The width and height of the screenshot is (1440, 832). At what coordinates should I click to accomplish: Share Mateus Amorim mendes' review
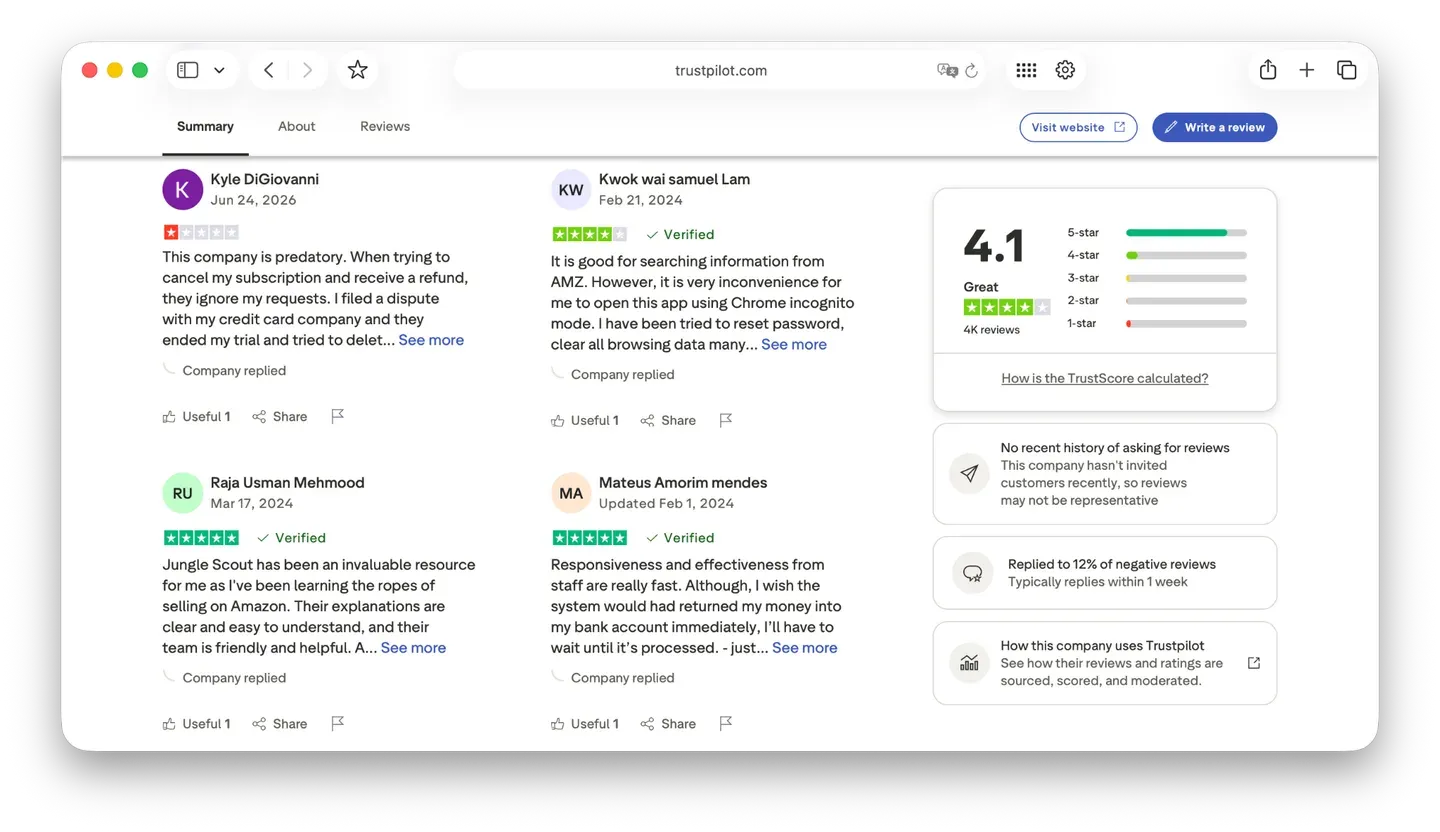(668, 724)
